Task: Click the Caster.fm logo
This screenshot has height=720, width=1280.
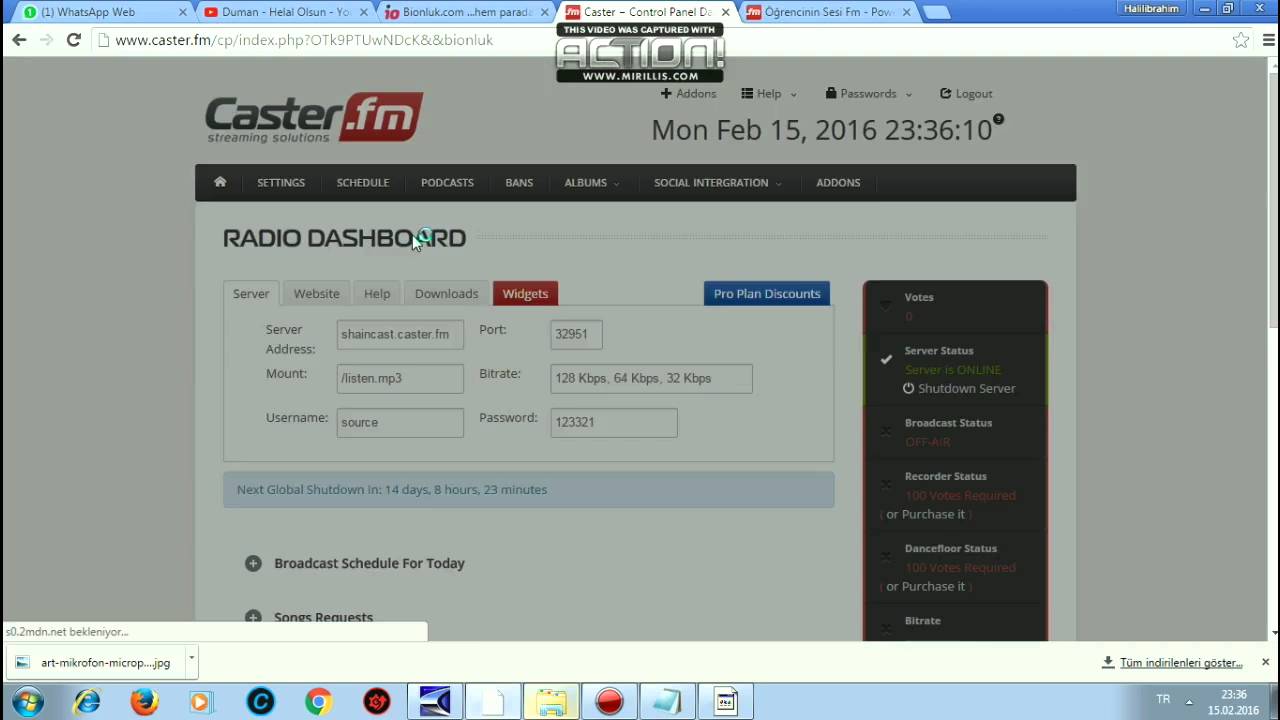Action: [314, 118]
